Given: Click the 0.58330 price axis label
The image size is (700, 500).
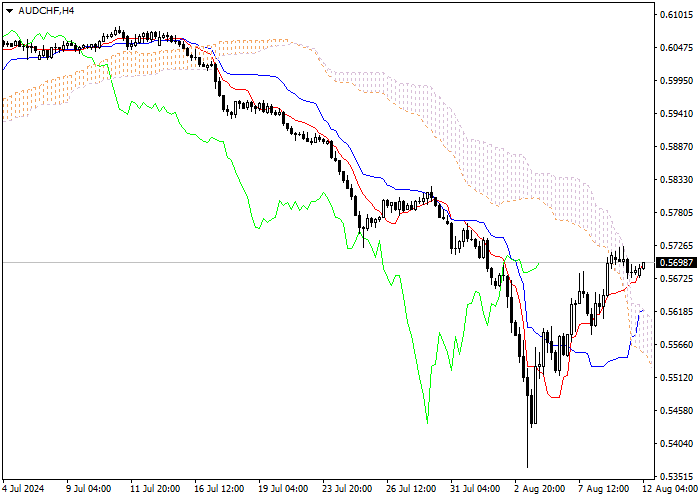Looking at the screenshot, I should tap(676, 180).
